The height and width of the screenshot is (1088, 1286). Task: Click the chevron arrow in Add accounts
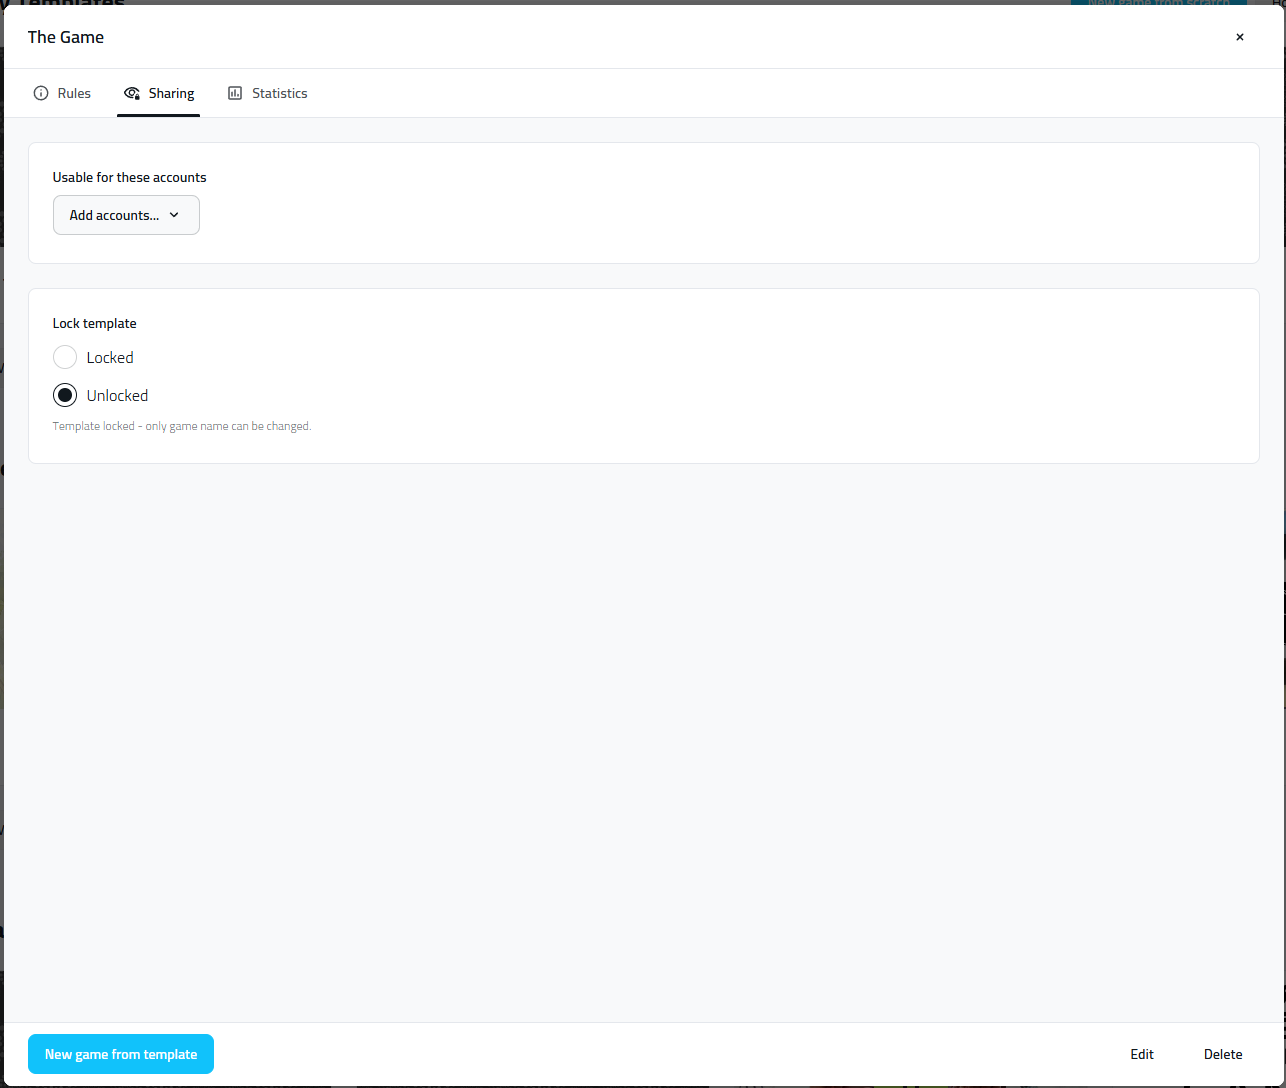pos(174,215)
